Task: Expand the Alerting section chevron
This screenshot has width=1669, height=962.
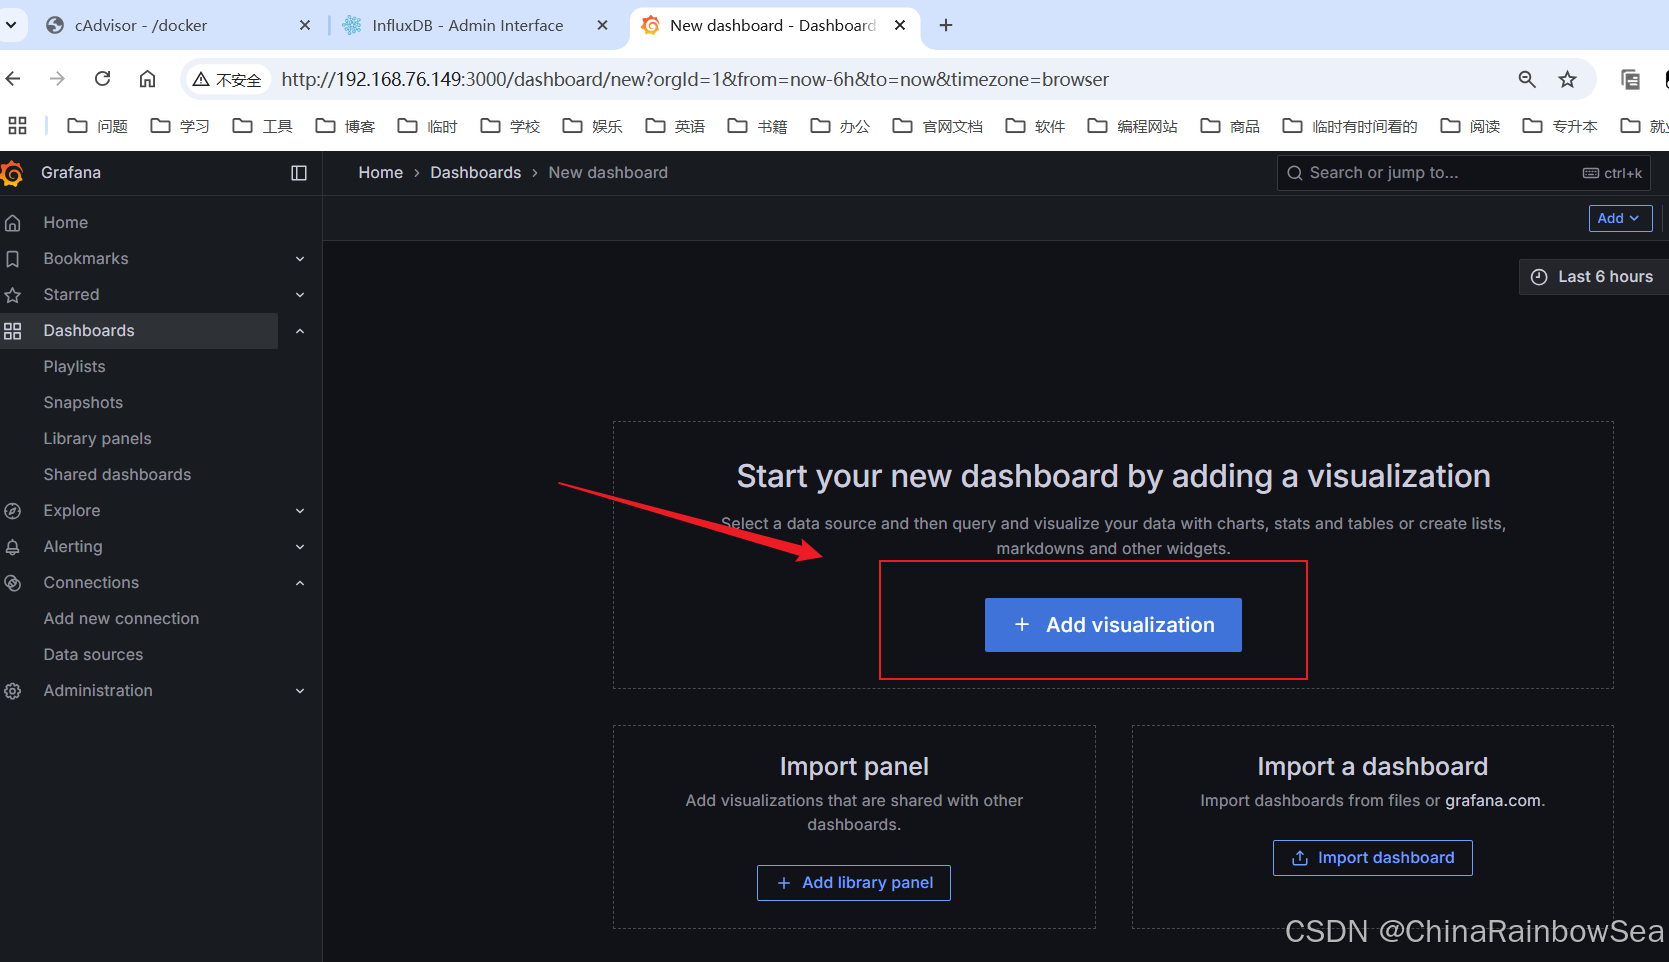Action: (x=300, y=547)
